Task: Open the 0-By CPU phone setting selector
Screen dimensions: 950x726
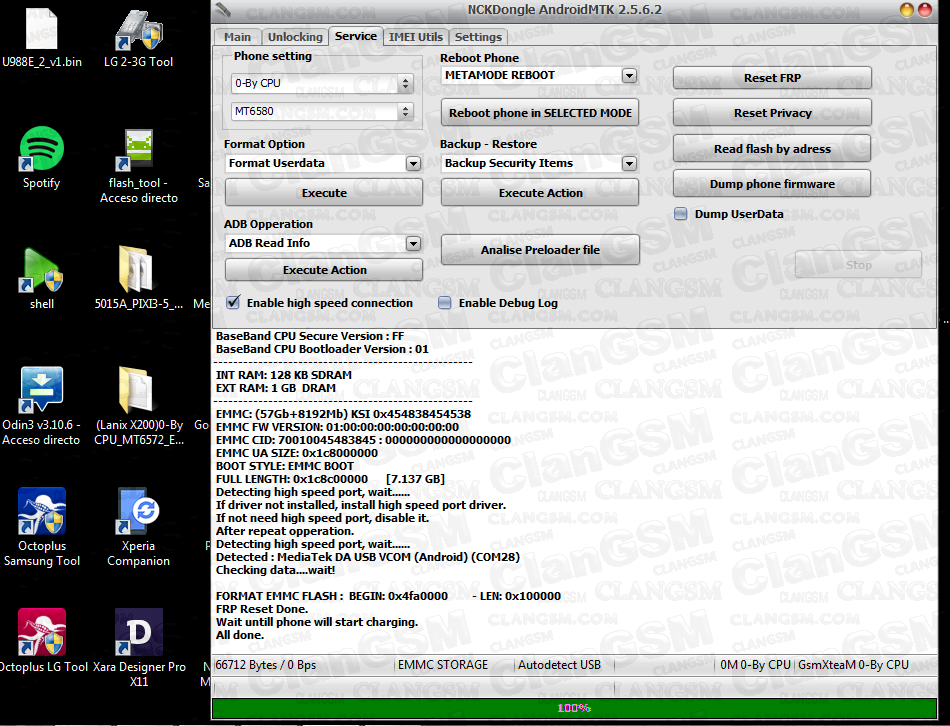Action: [x=322, y=83]
